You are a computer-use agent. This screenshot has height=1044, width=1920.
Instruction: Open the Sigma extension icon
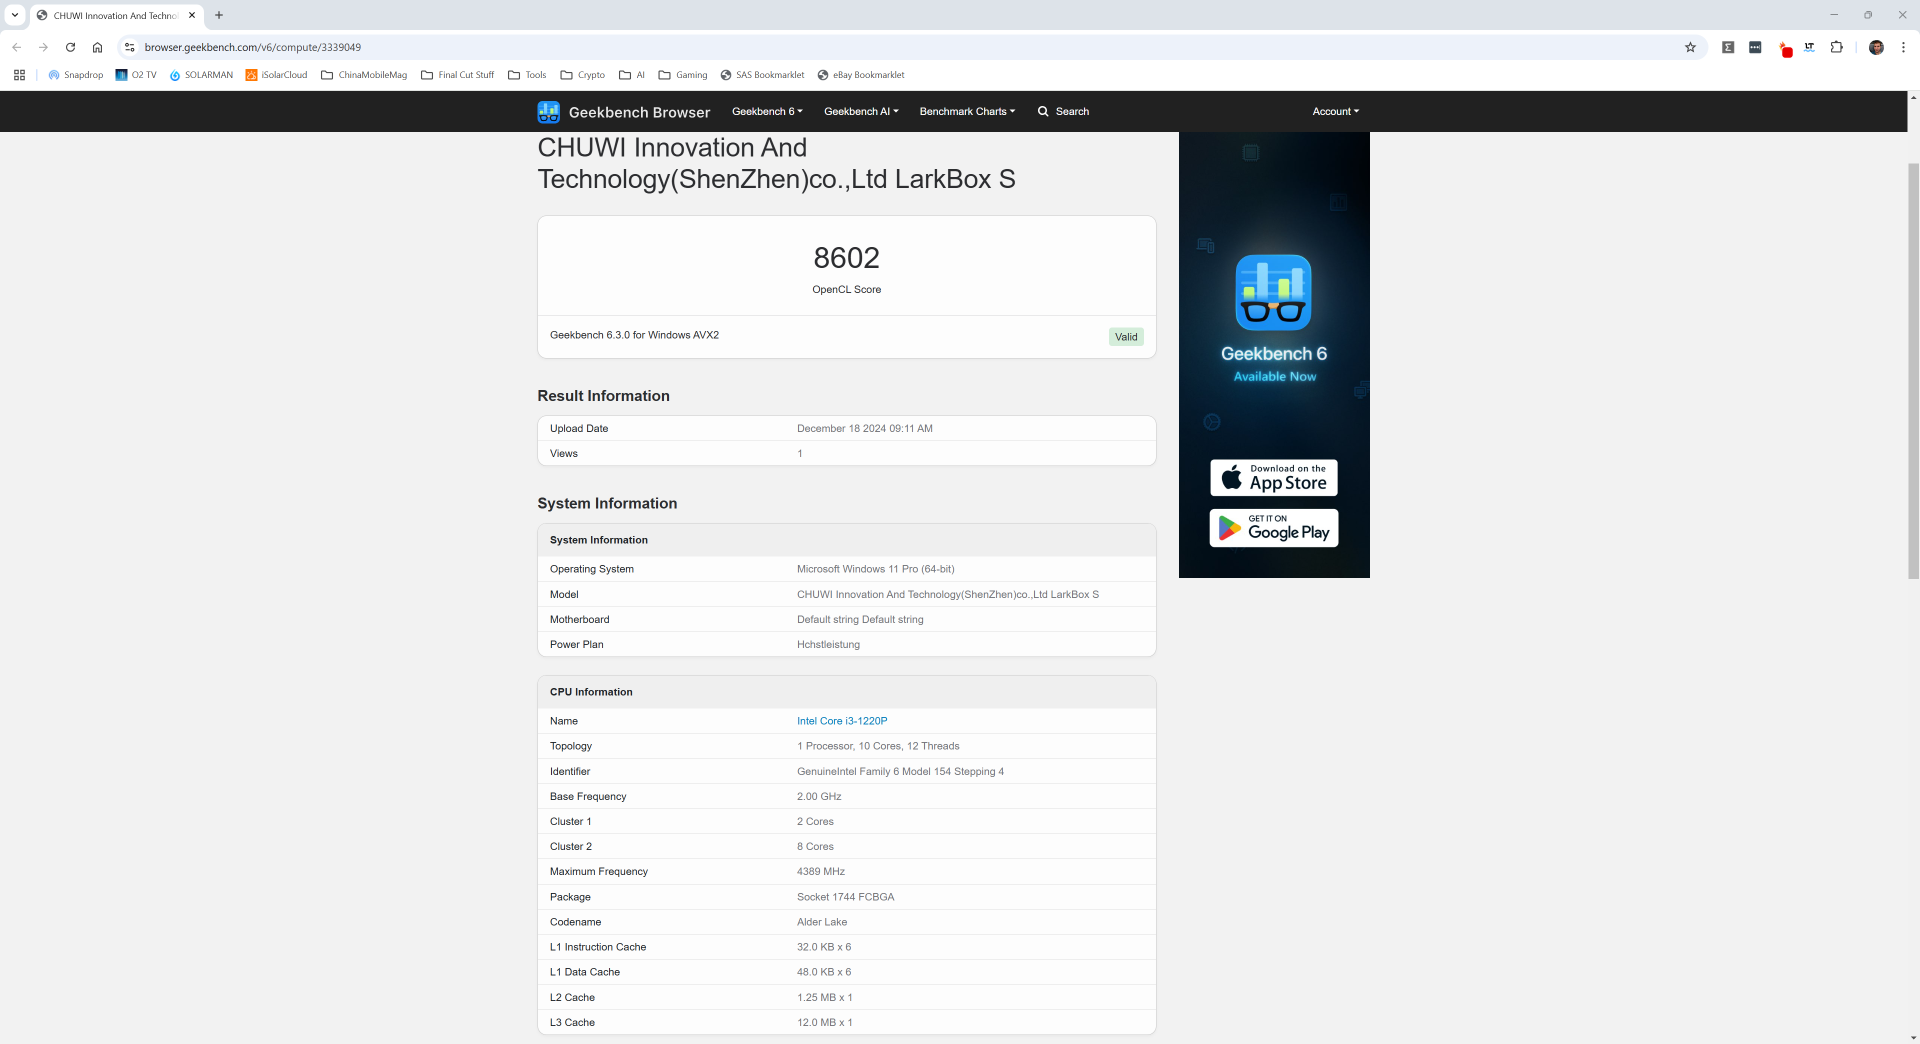tap(1728, 47)
